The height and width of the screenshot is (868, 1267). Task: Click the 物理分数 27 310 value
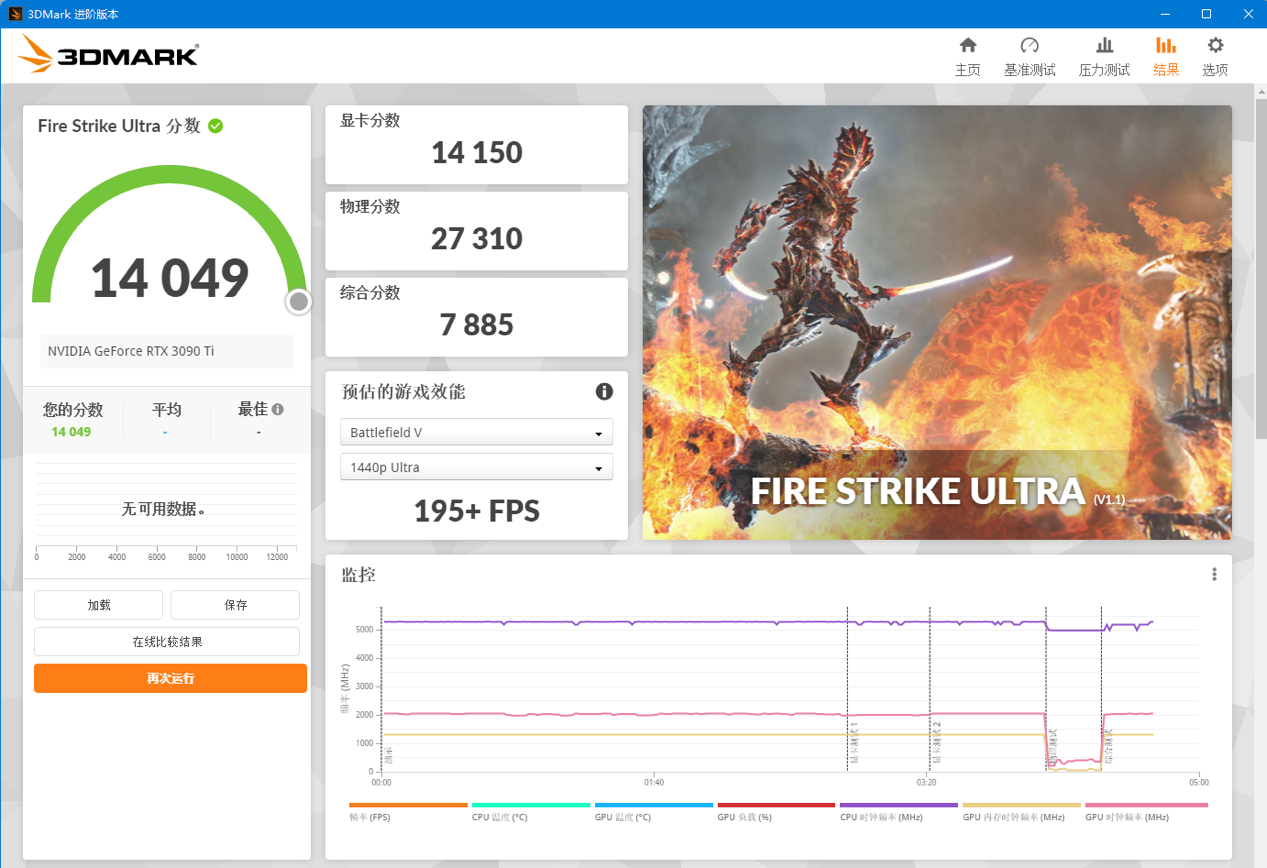[x=477, y=239]
